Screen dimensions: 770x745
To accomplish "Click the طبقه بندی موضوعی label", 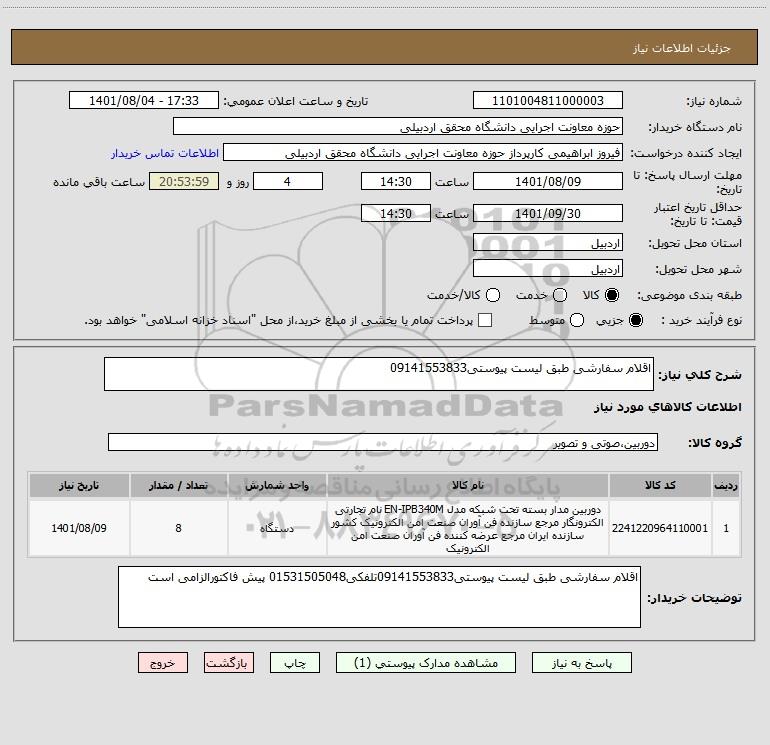I will [689, 296].
